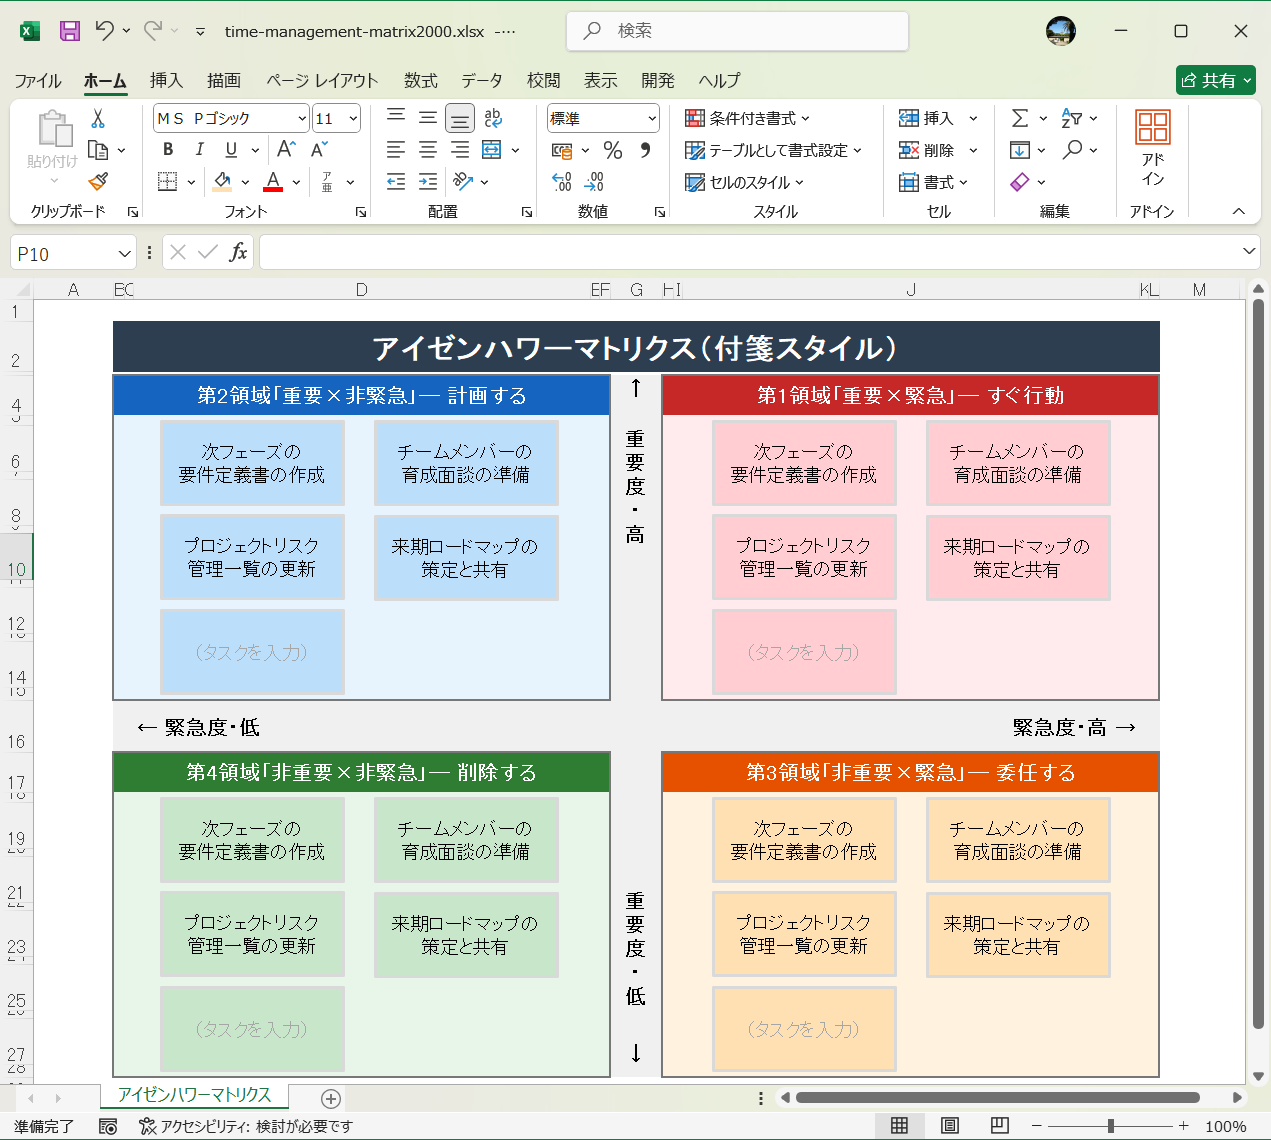Viewport: 1271px width, 1140px height.
Task: Activate the Format Painter brush
Action: [98, 182]
